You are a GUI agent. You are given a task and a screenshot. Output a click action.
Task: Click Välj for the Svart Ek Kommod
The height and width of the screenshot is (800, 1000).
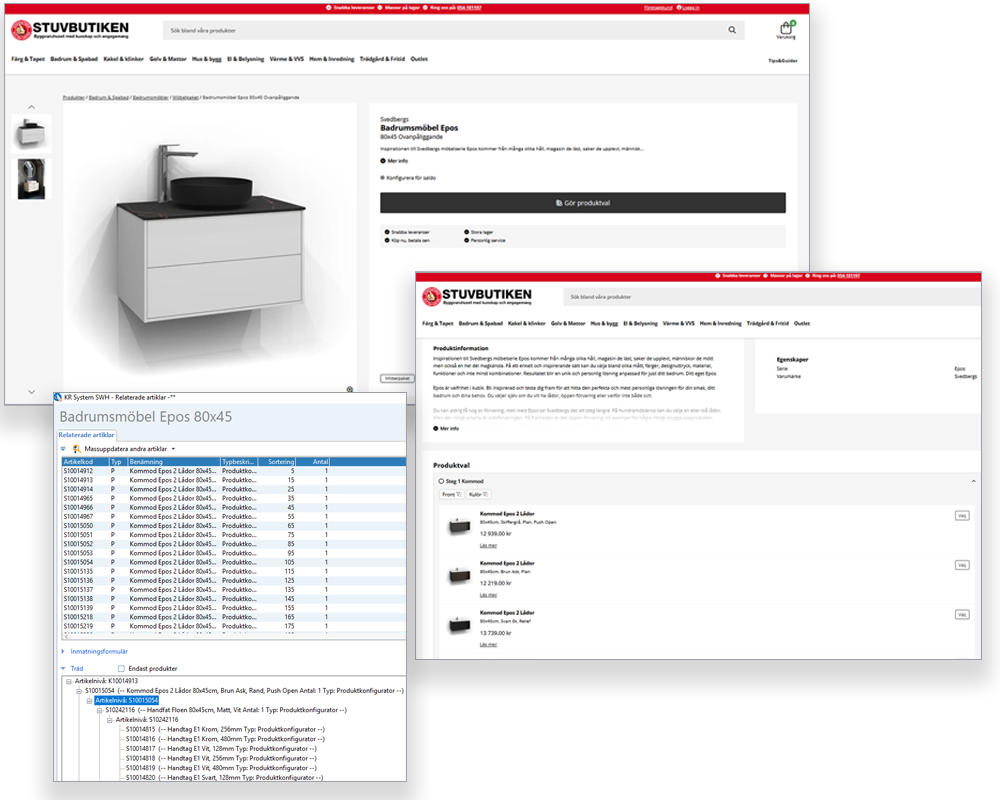point(962,614)
